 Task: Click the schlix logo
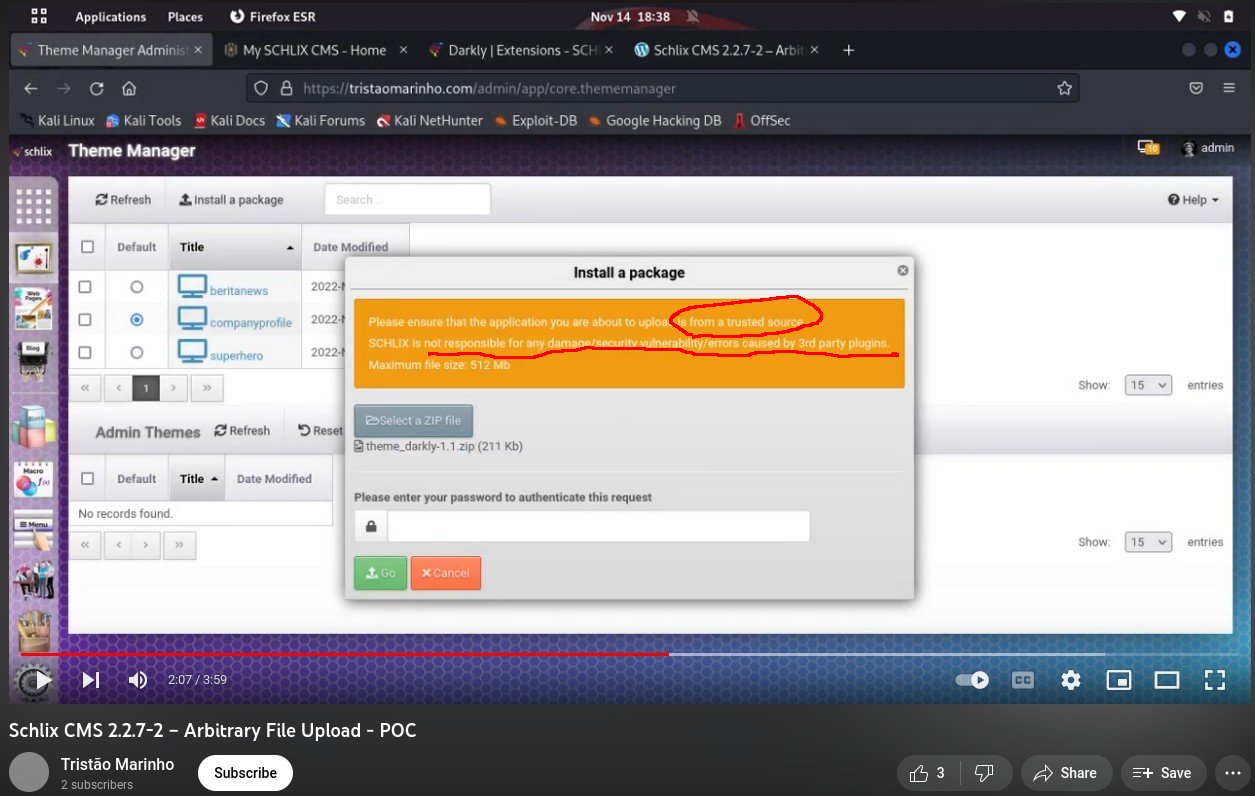[x=31, y=151]
